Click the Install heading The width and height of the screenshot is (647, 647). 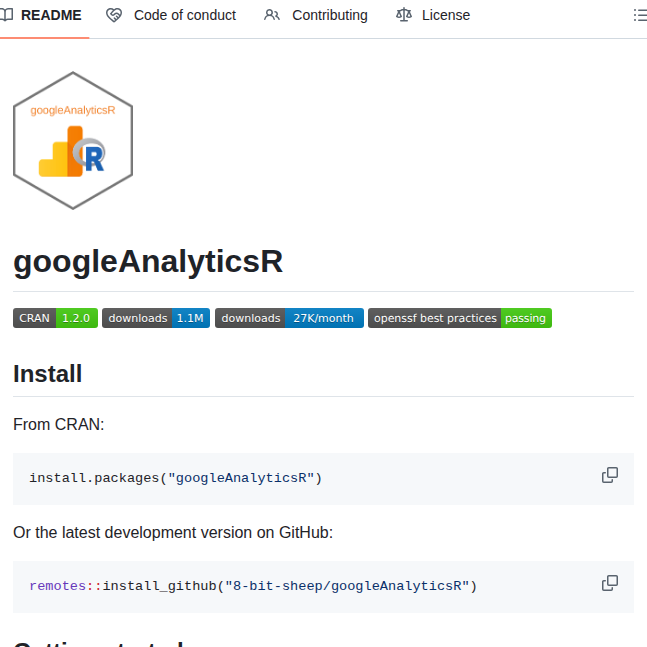point(47,374)
